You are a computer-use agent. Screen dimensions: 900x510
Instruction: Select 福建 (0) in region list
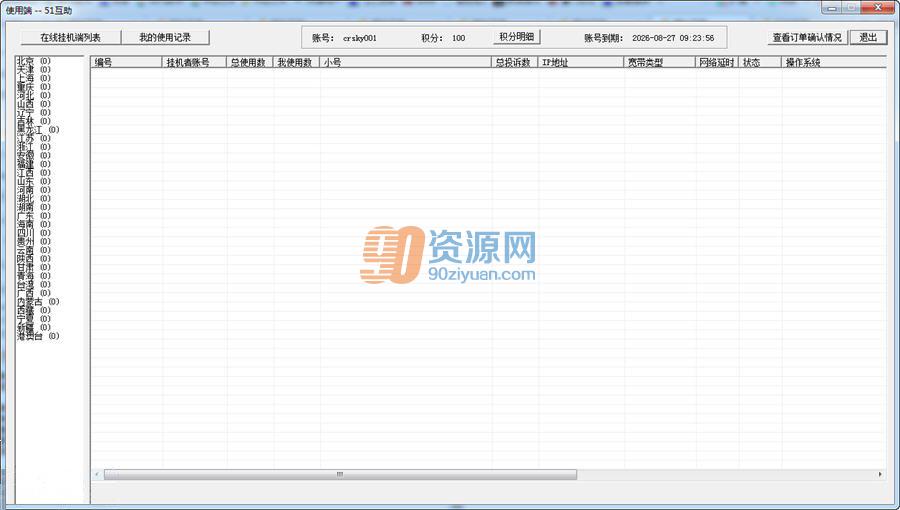coord(33,164)
